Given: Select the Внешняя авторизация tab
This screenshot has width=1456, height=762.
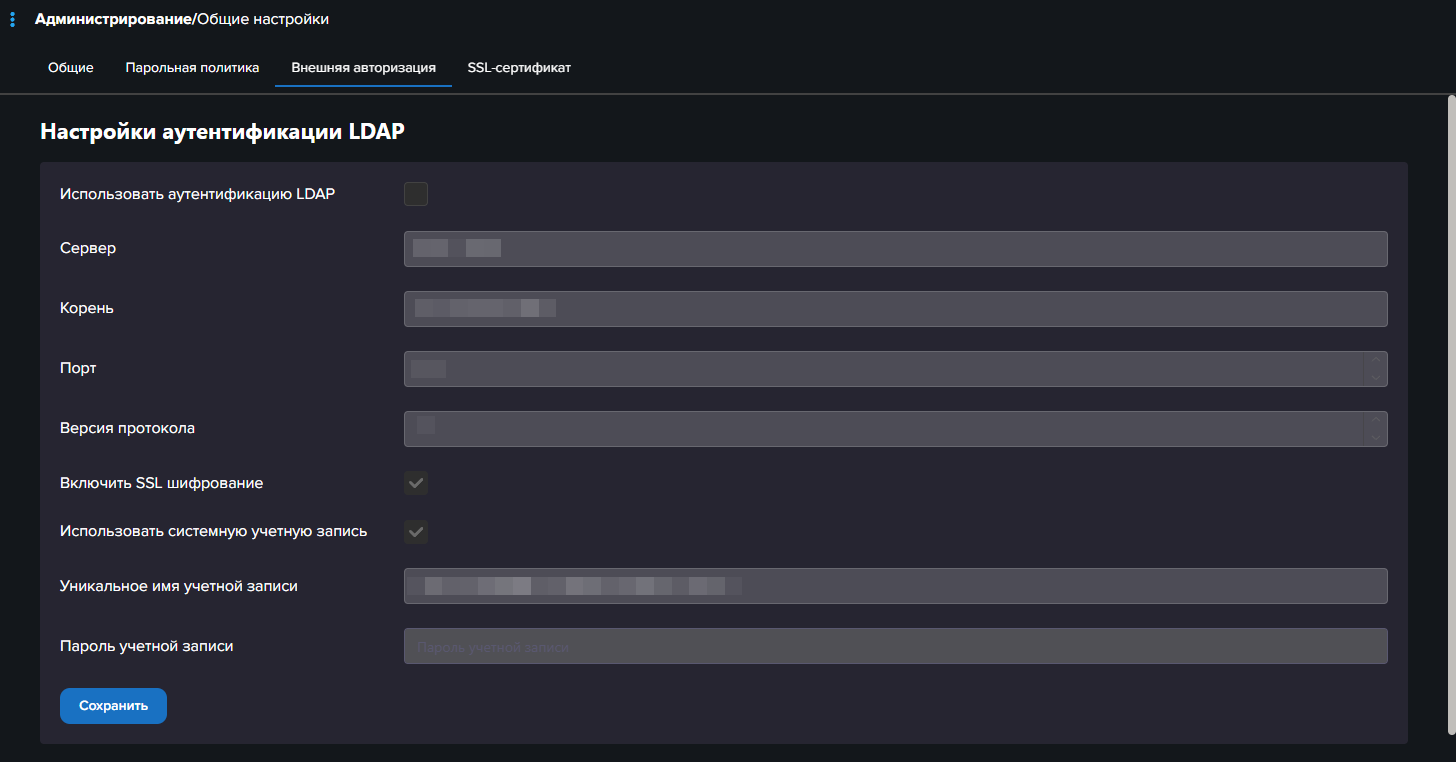Looking at the screenshot, I should click(x=363, y=68).
